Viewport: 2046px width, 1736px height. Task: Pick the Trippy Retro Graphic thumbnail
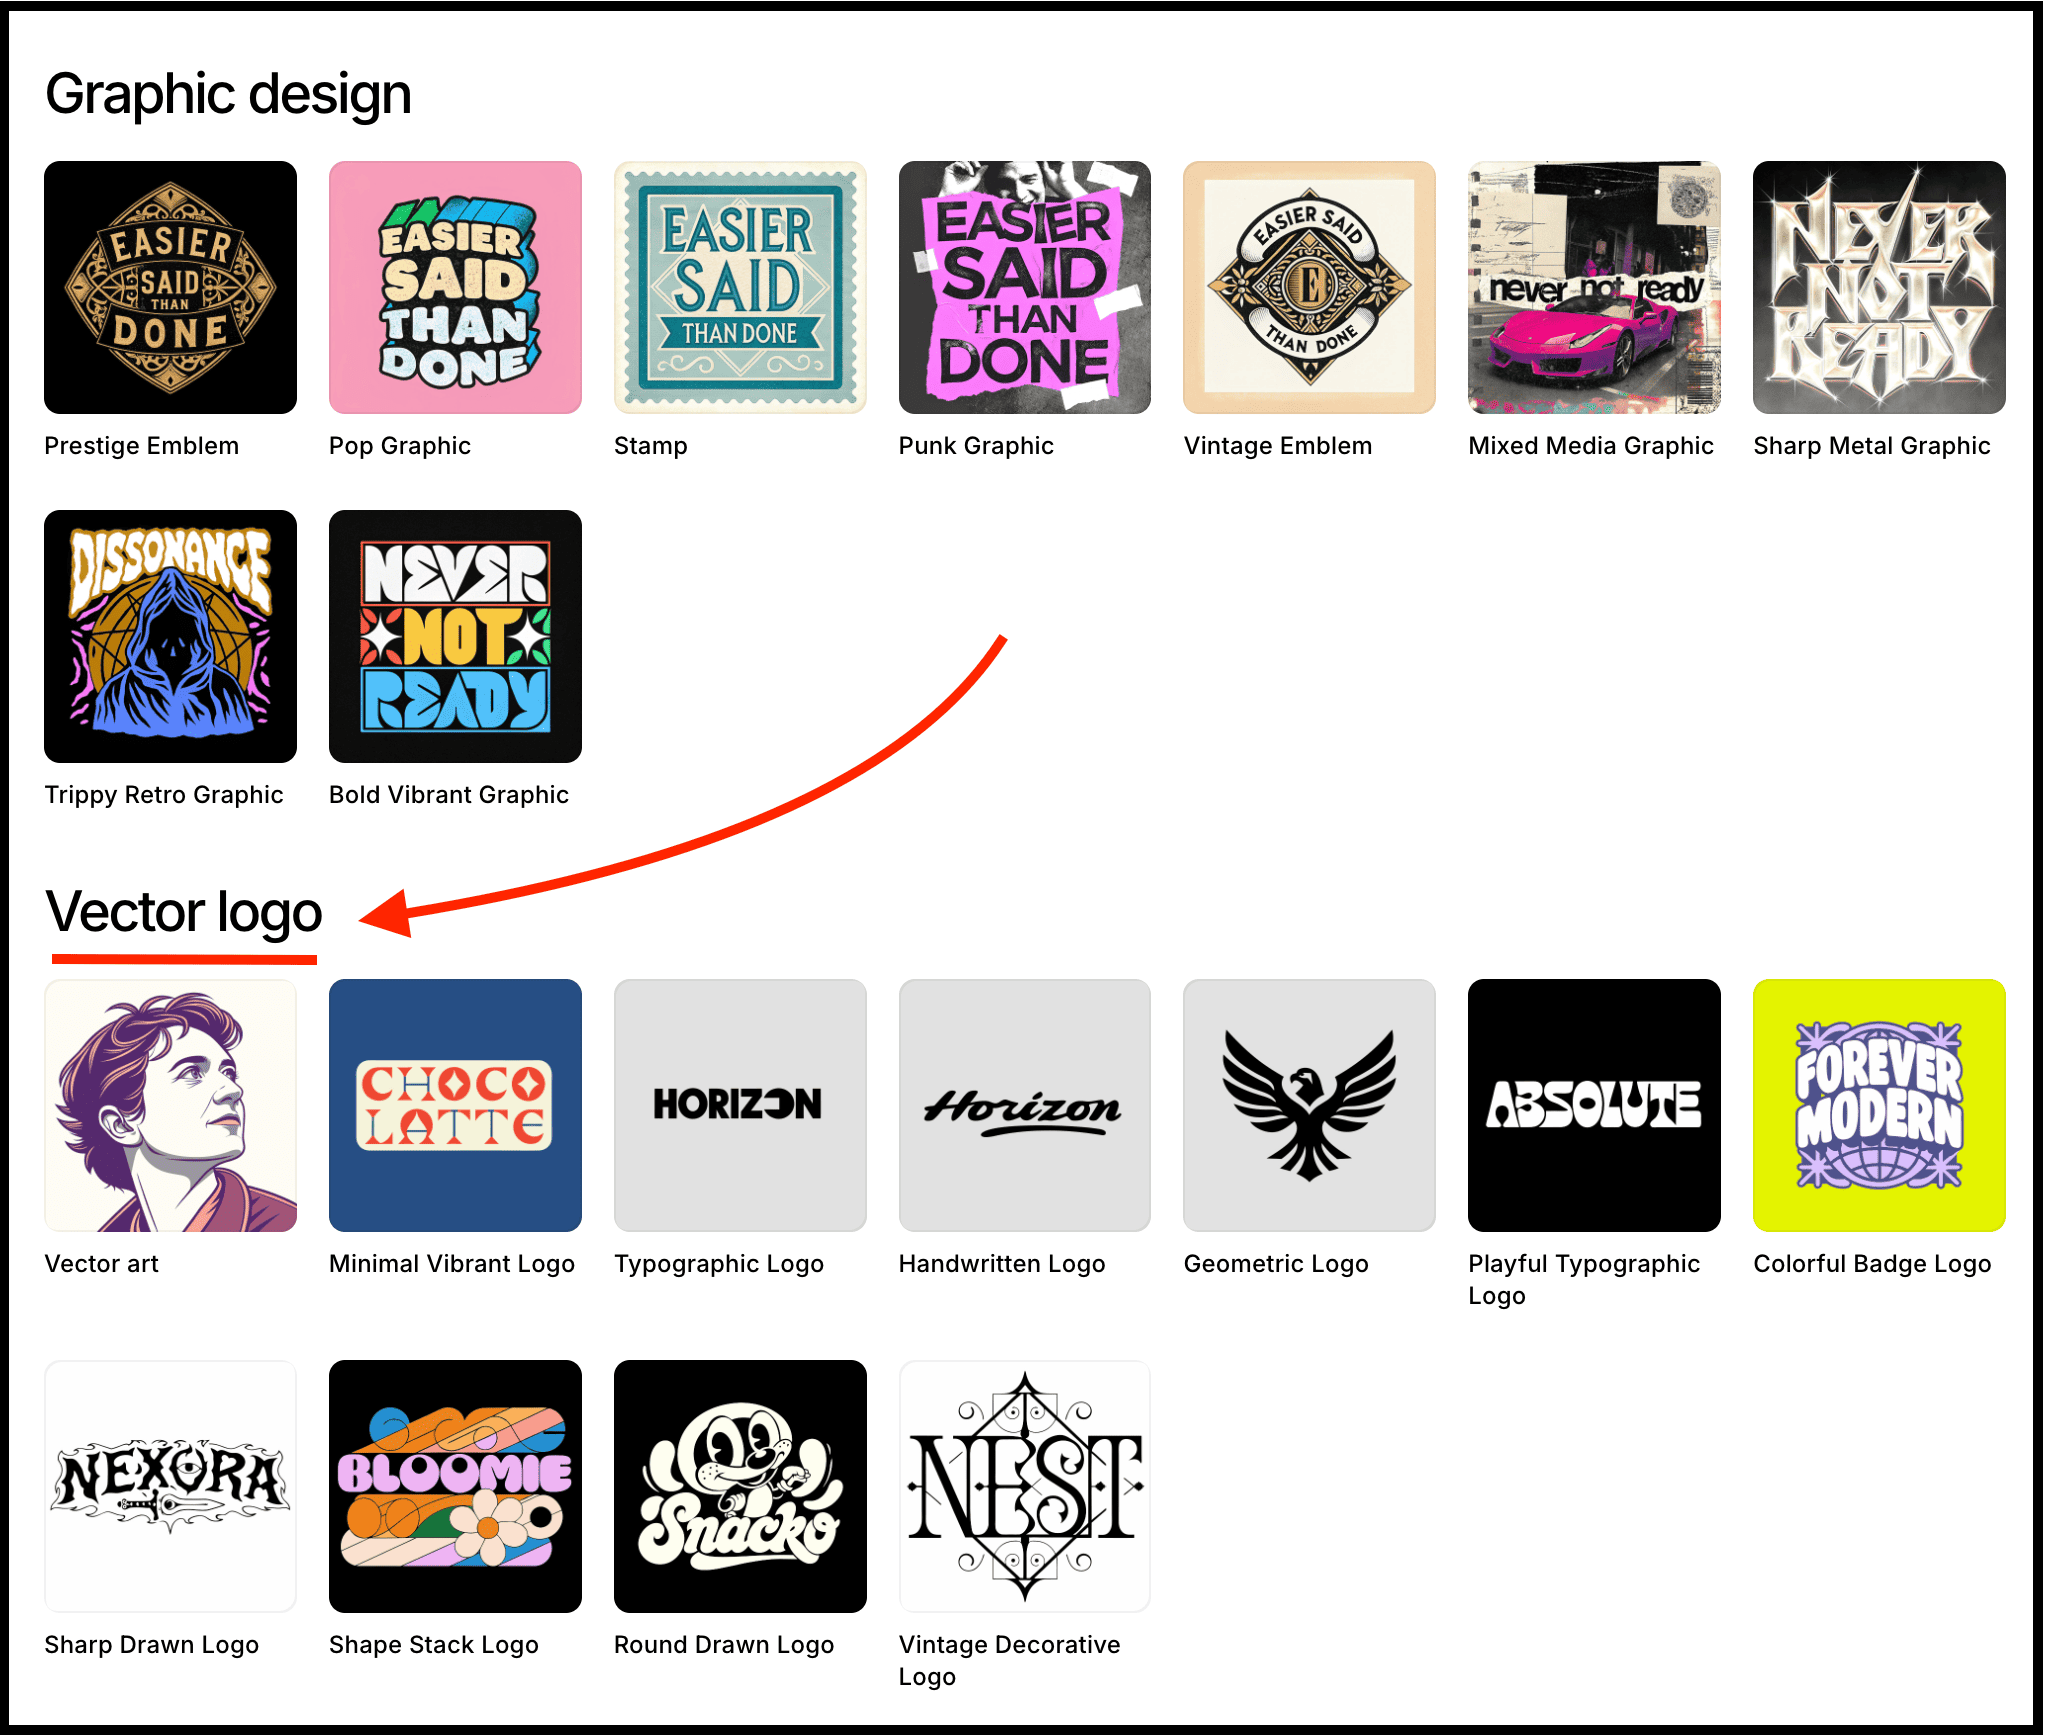click(x=170, y=636)
